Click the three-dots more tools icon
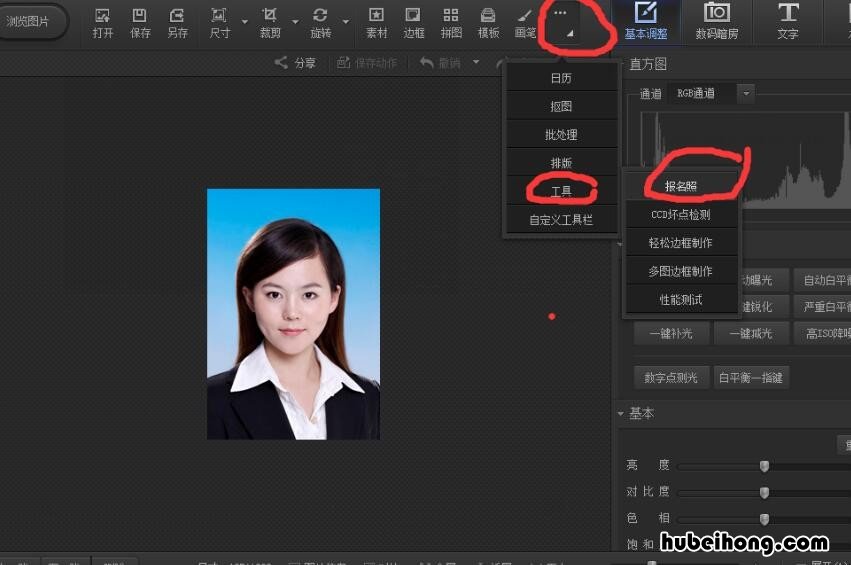The height and width of the screenshot is (565, 851). (560, 12)
